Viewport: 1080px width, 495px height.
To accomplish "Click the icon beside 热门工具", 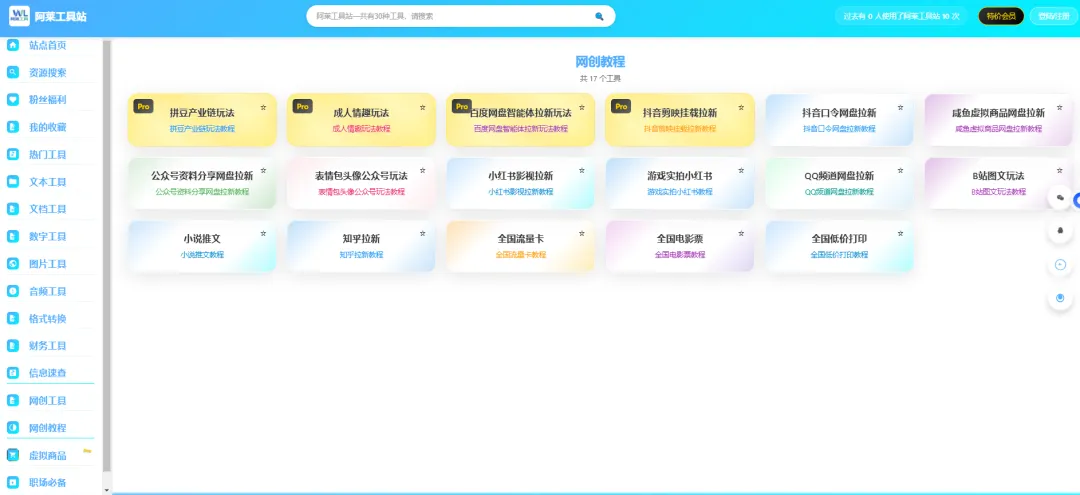I will click(x=12, y=154).
